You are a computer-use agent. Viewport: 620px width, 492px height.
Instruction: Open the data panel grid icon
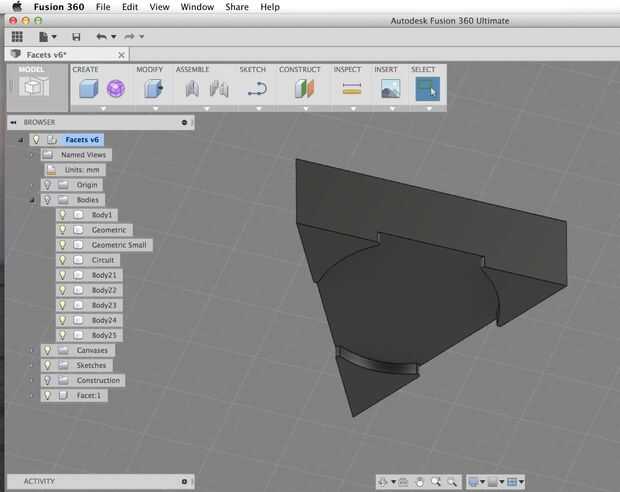coord(17,36)
